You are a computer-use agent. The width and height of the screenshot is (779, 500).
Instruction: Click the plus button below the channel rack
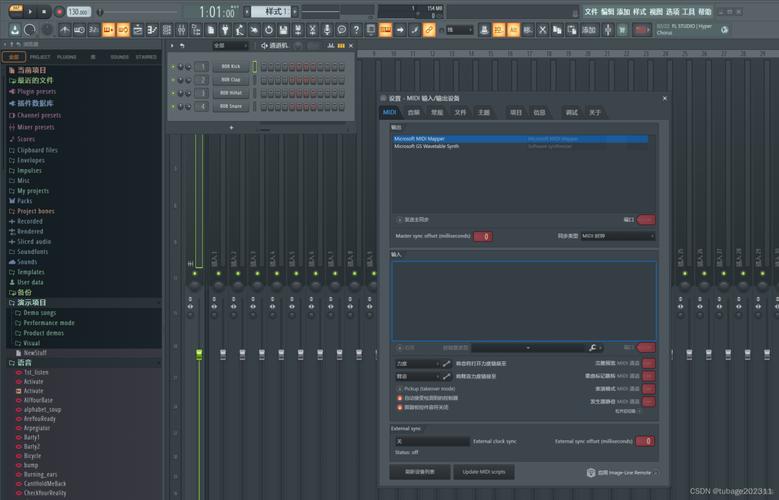tap(232, 127)
